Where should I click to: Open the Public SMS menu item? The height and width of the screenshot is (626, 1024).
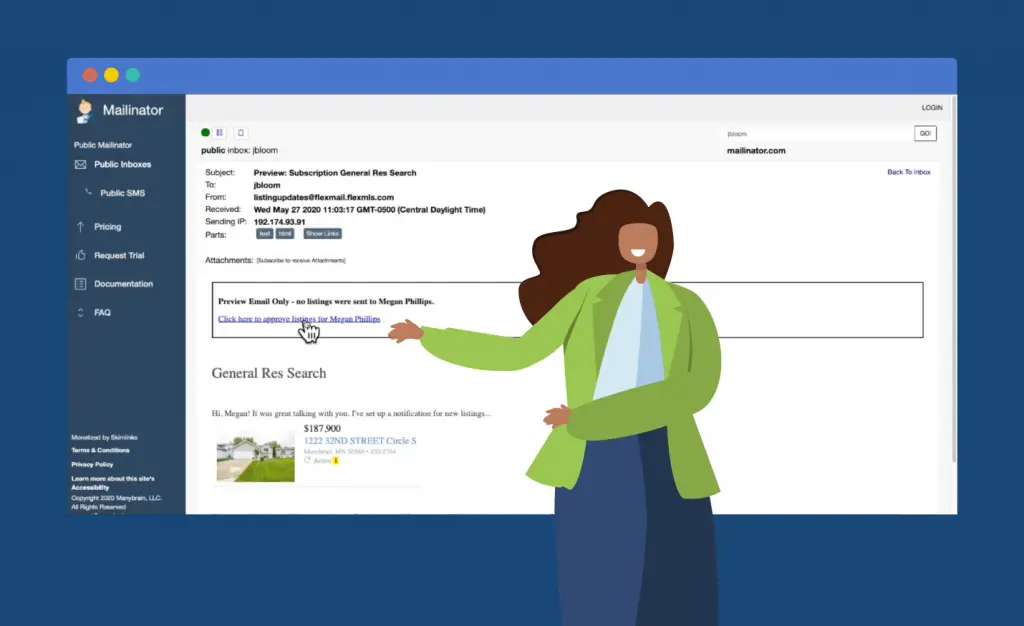pos(122,193)
